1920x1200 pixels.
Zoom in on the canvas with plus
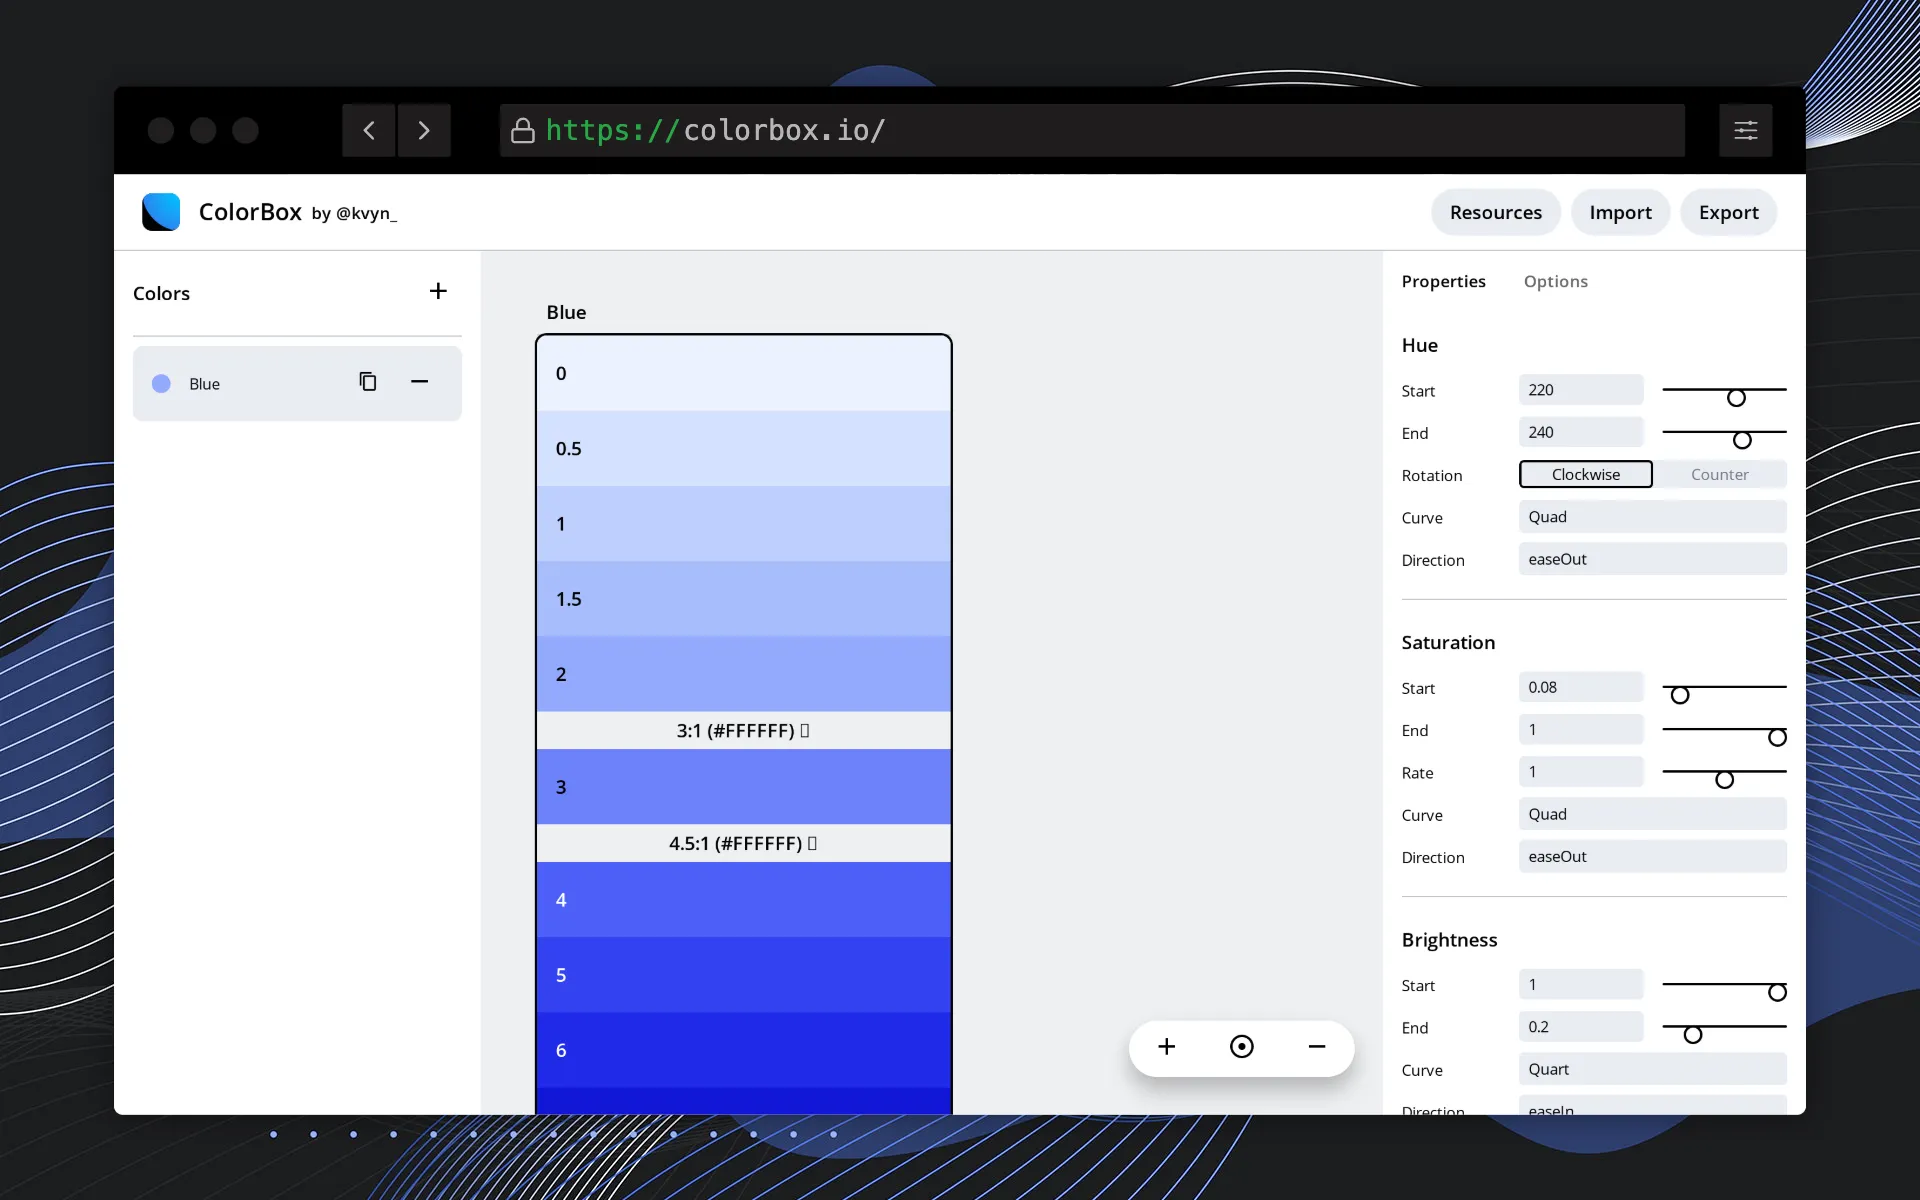point(1166,1047)
